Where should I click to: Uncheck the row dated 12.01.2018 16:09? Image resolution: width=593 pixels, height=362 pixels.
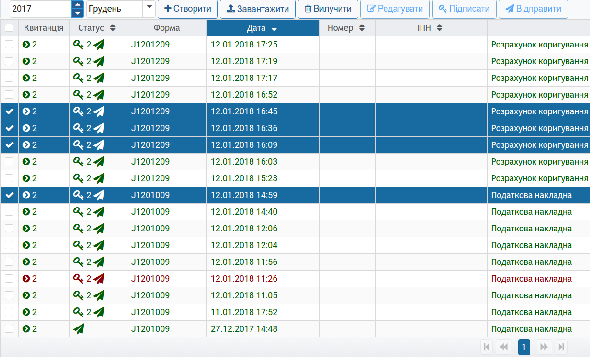(x=9, y=144)
